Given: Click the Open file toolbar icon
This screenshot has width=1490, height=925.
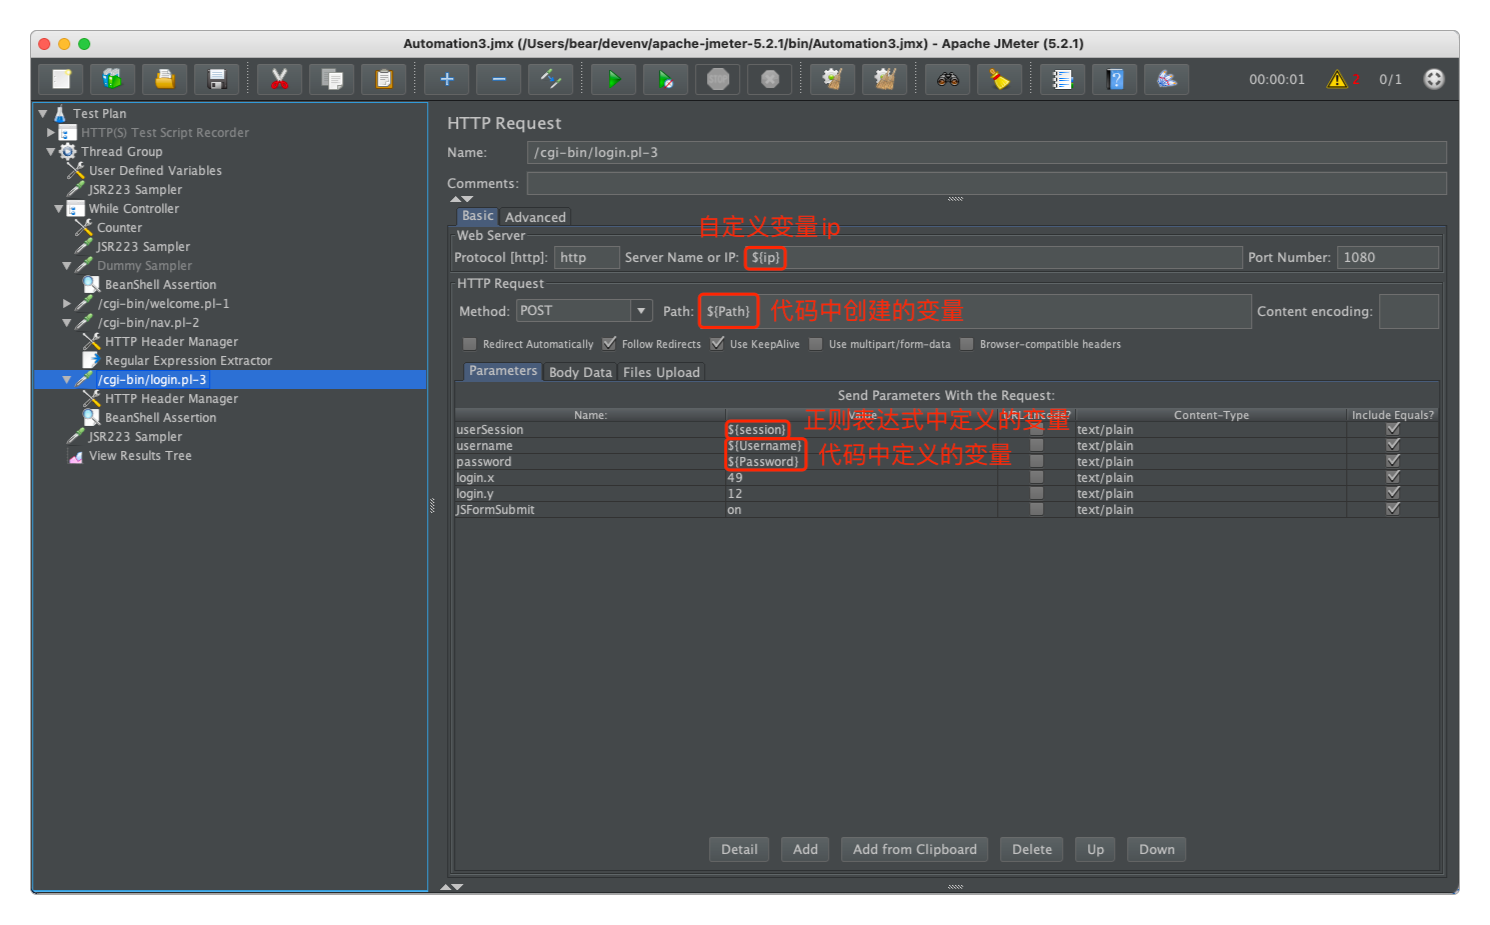Looking at the screenshot, I should pyautogui.click(x=165, y=79).
